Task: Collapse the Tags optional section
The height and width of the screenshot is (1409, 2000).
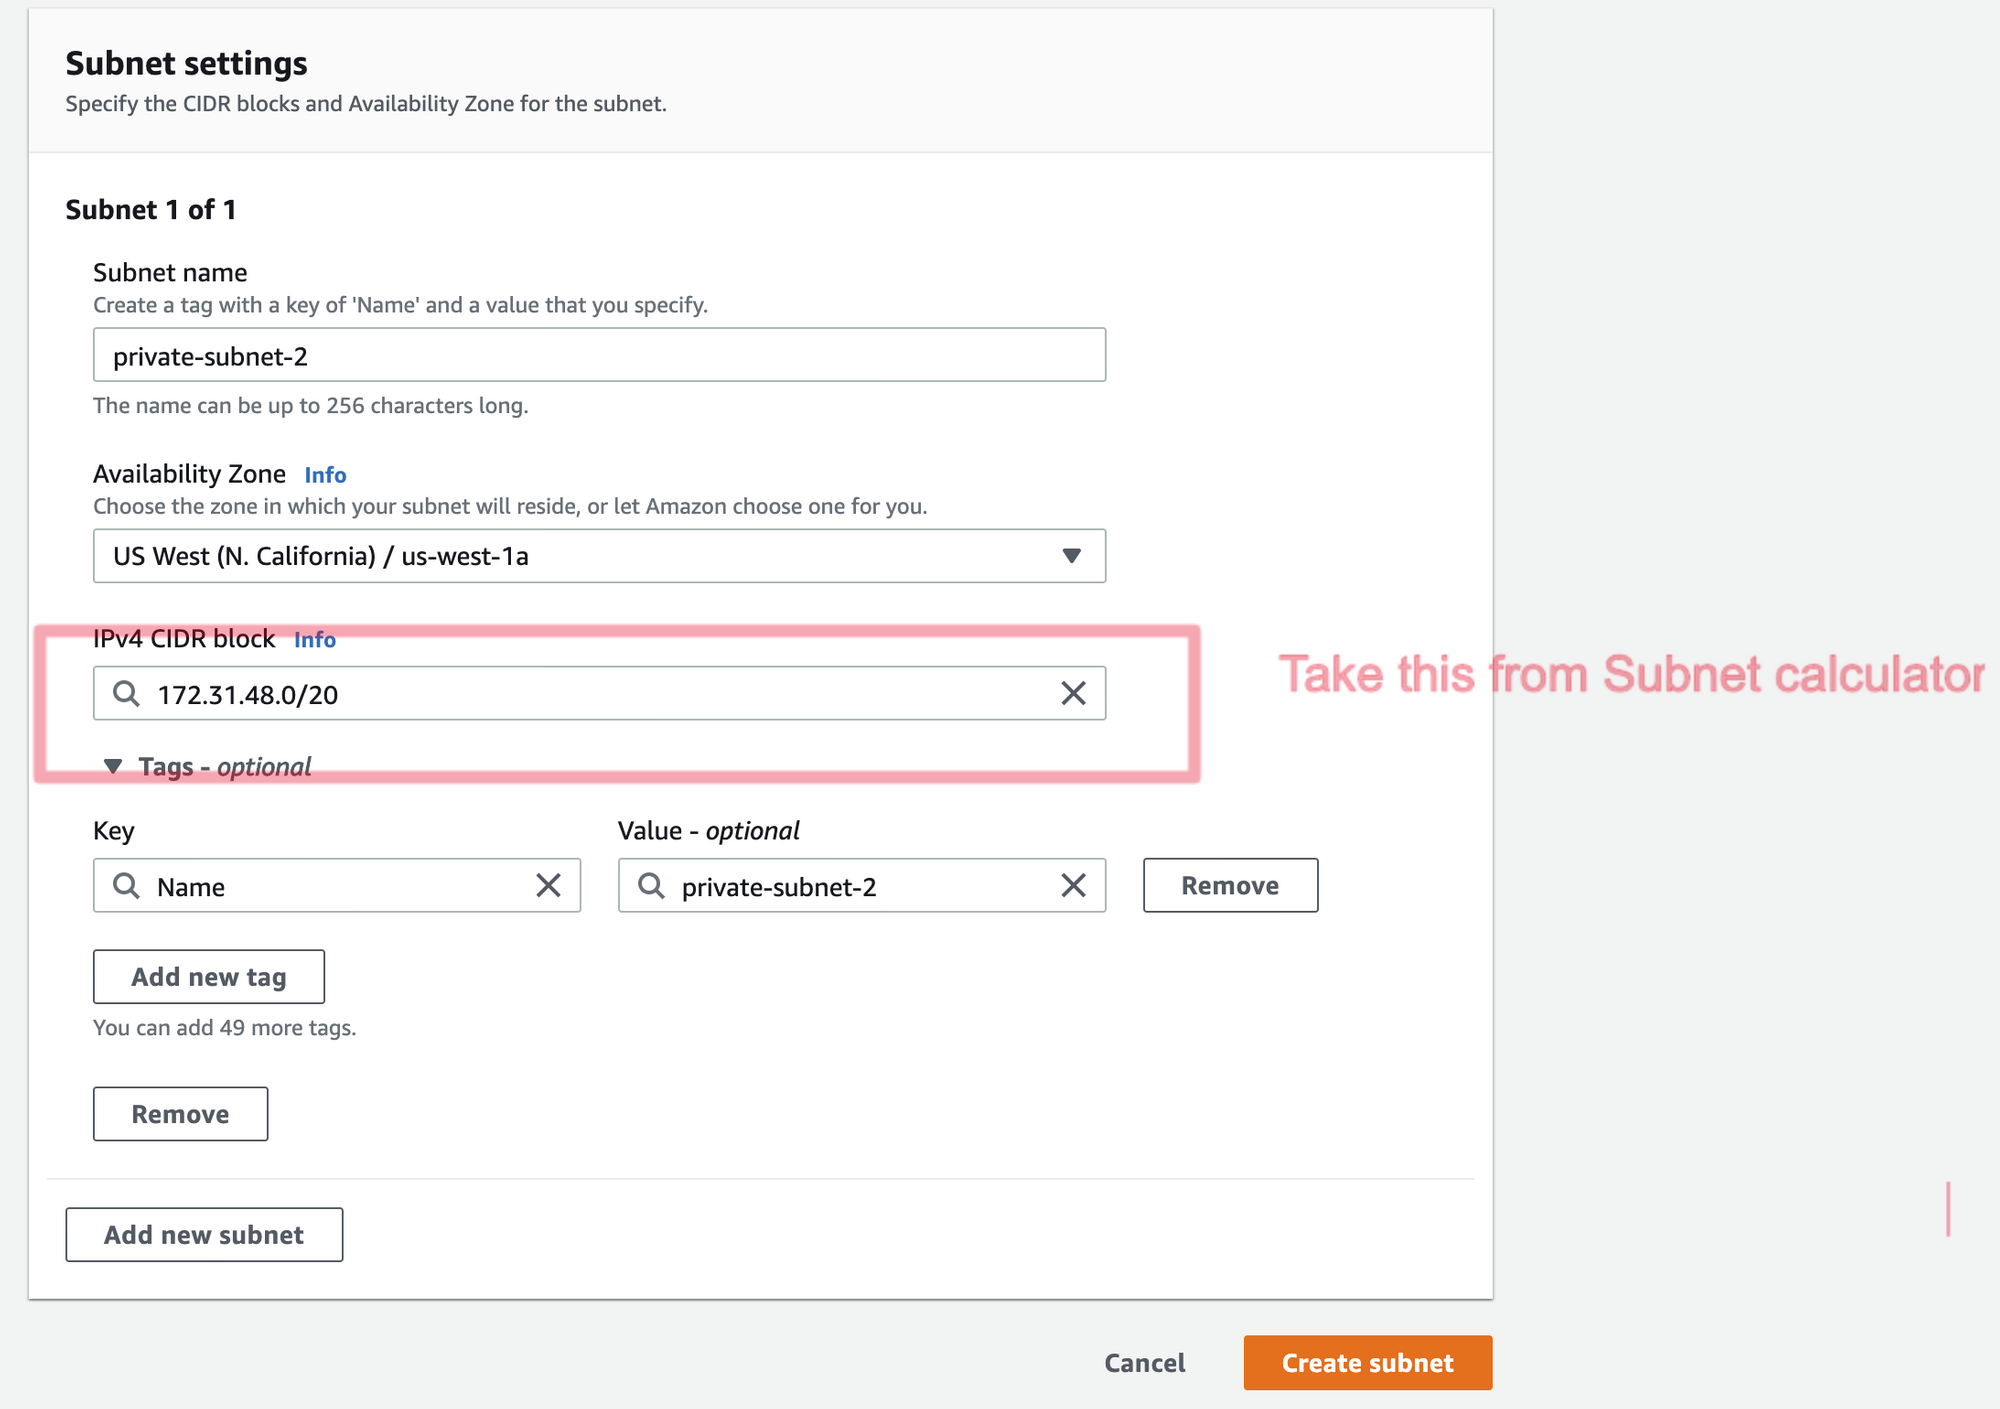Action: point(113,766)
